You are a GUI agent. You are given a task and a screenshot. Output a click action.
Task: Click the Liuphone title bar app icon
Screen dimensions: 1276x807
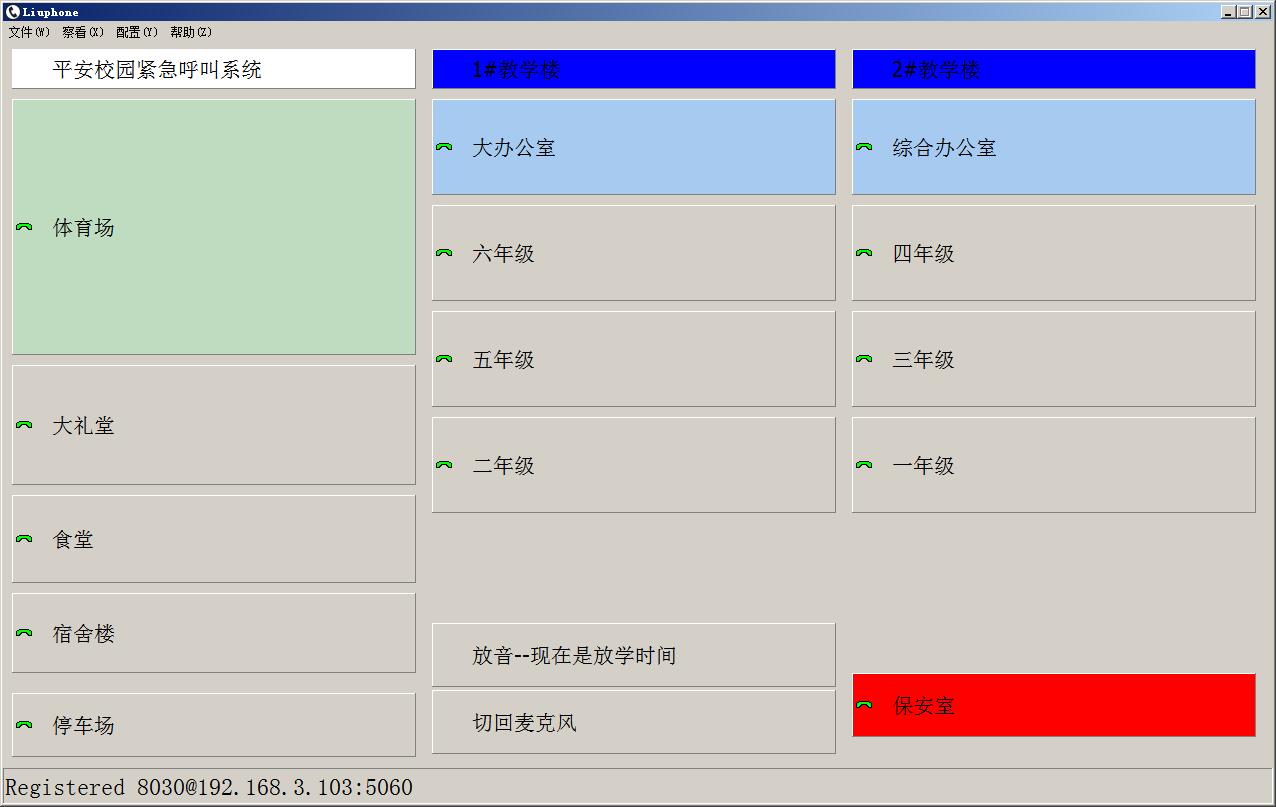[x=13, y=12]
